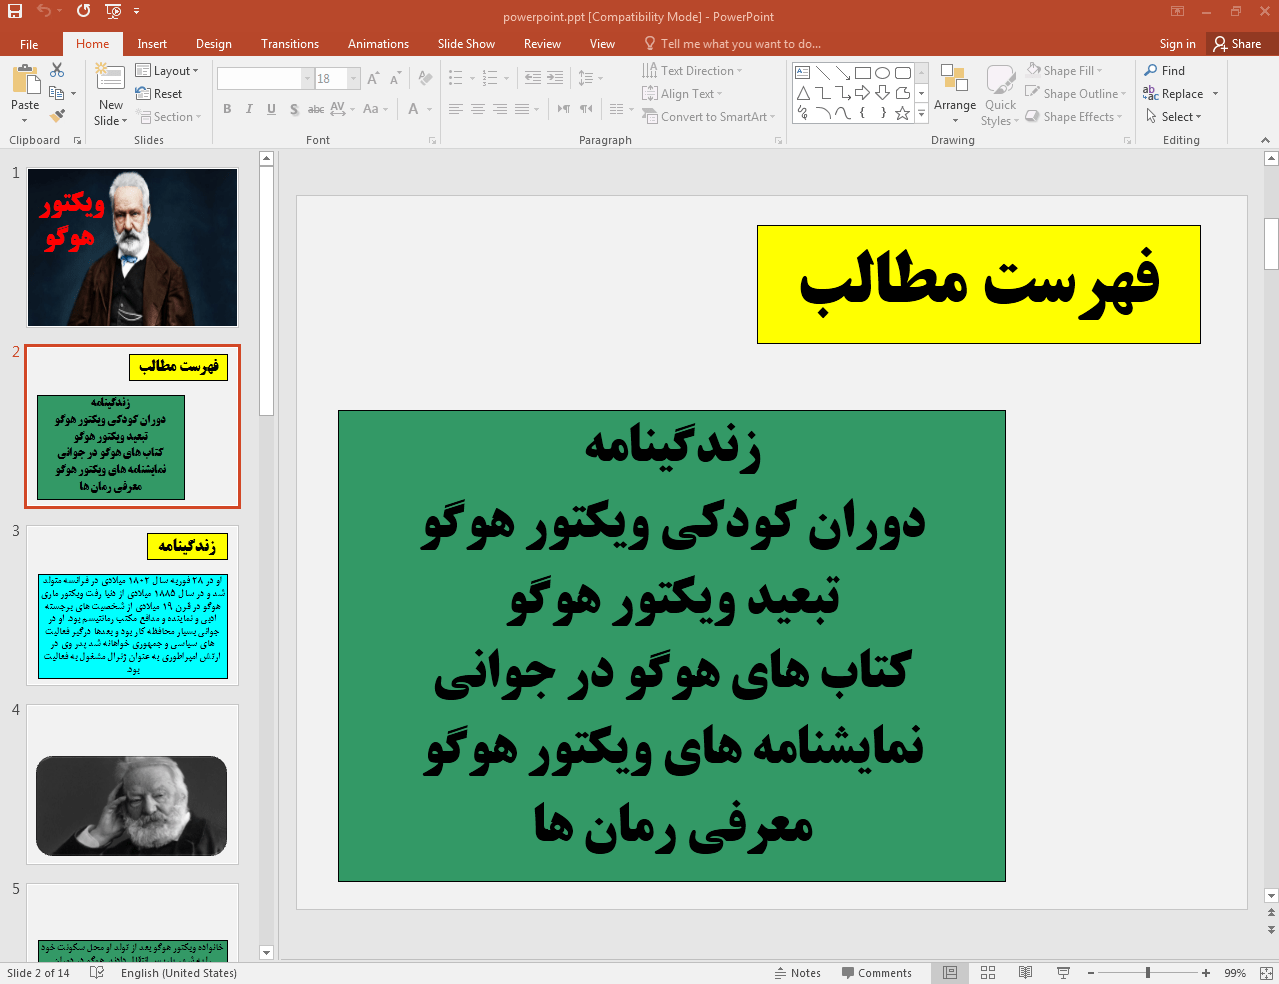
Task: Toggle Normal view button
Action: click(x=950, y=973)
